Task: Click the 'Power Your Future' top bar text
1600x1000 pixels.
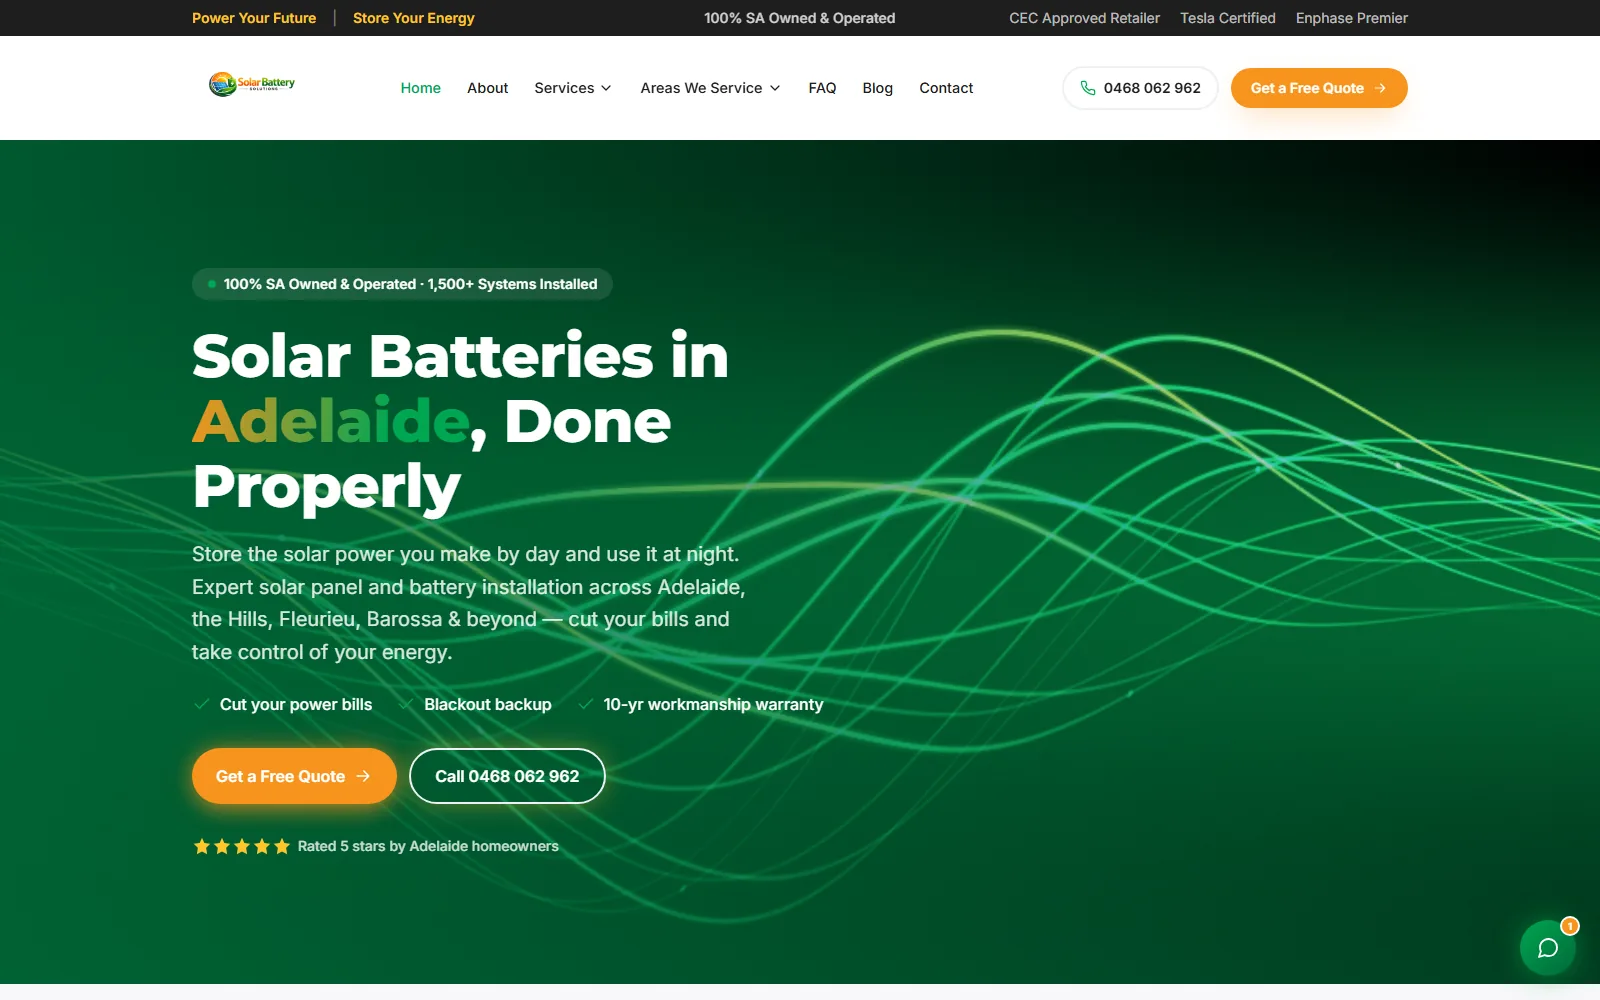Action: coord(254,18)
